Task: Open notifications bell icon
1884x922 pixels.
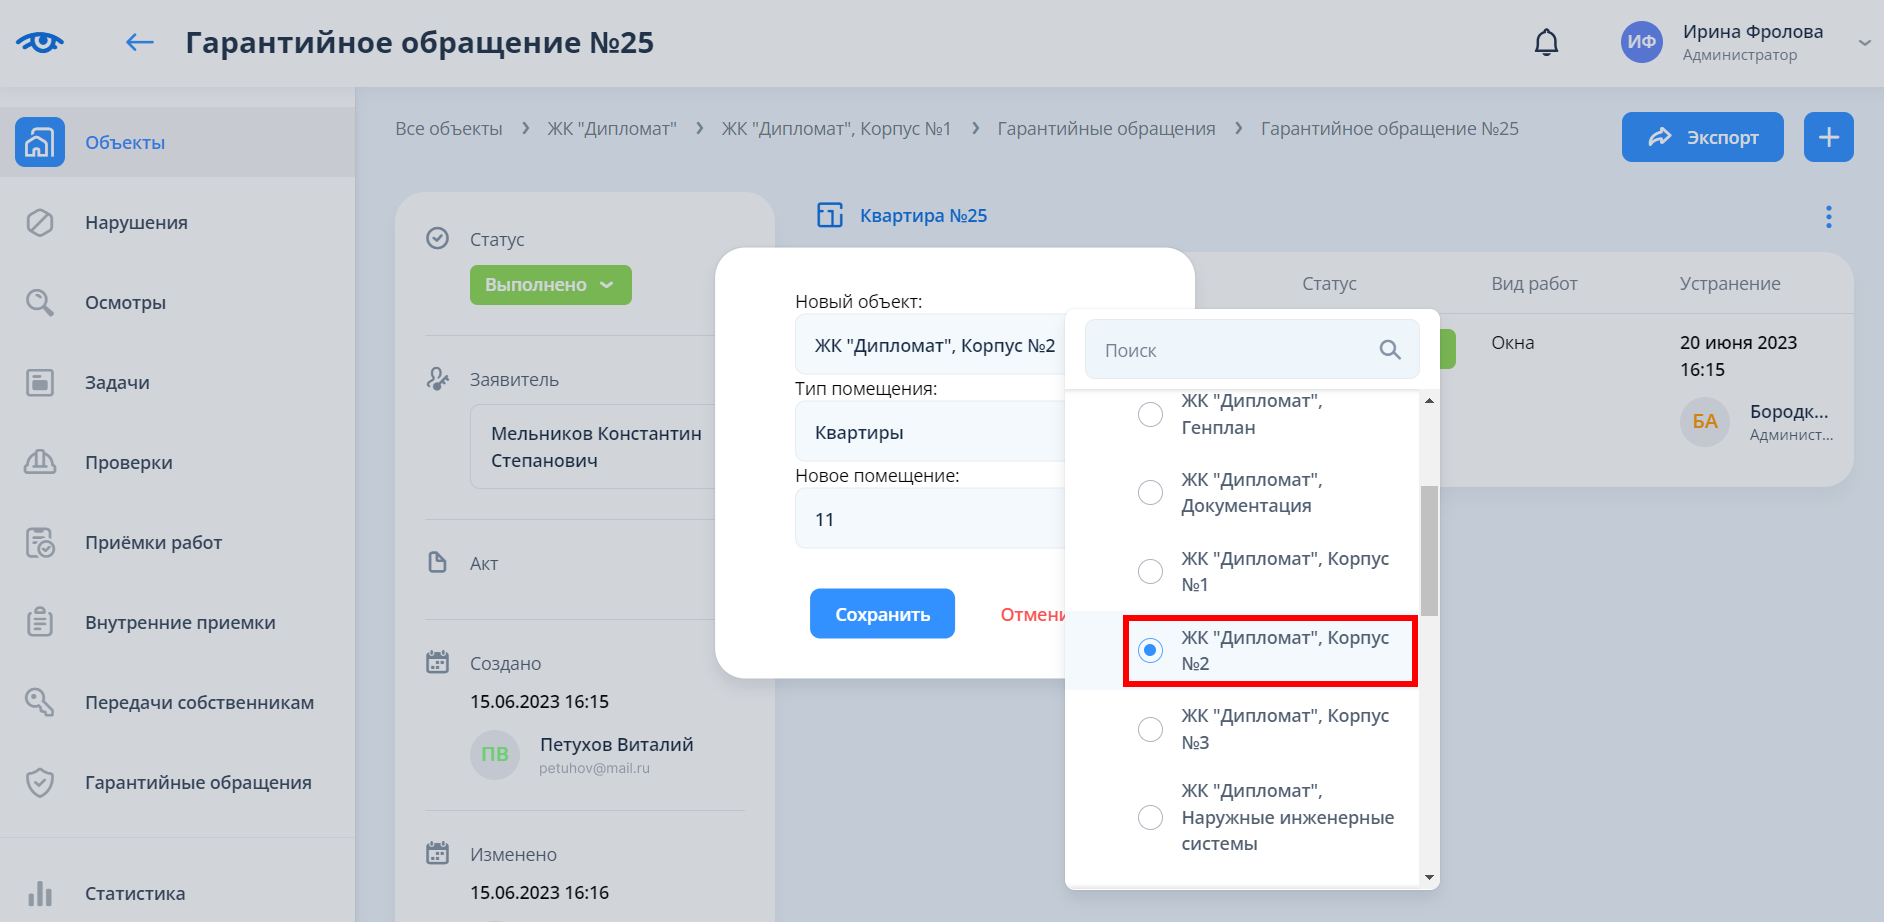Action: [x=1546, y=42]
